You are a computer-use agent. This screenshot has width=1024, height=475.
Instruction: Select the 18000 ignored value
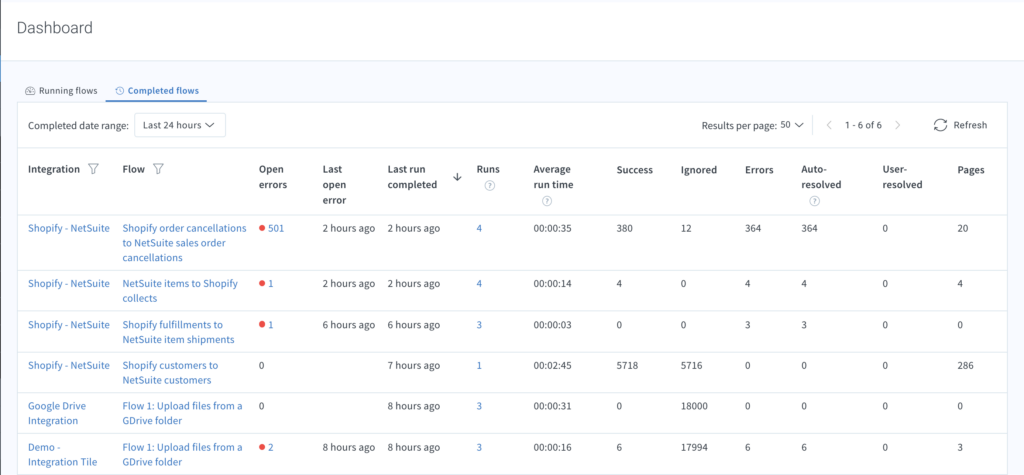694,406
